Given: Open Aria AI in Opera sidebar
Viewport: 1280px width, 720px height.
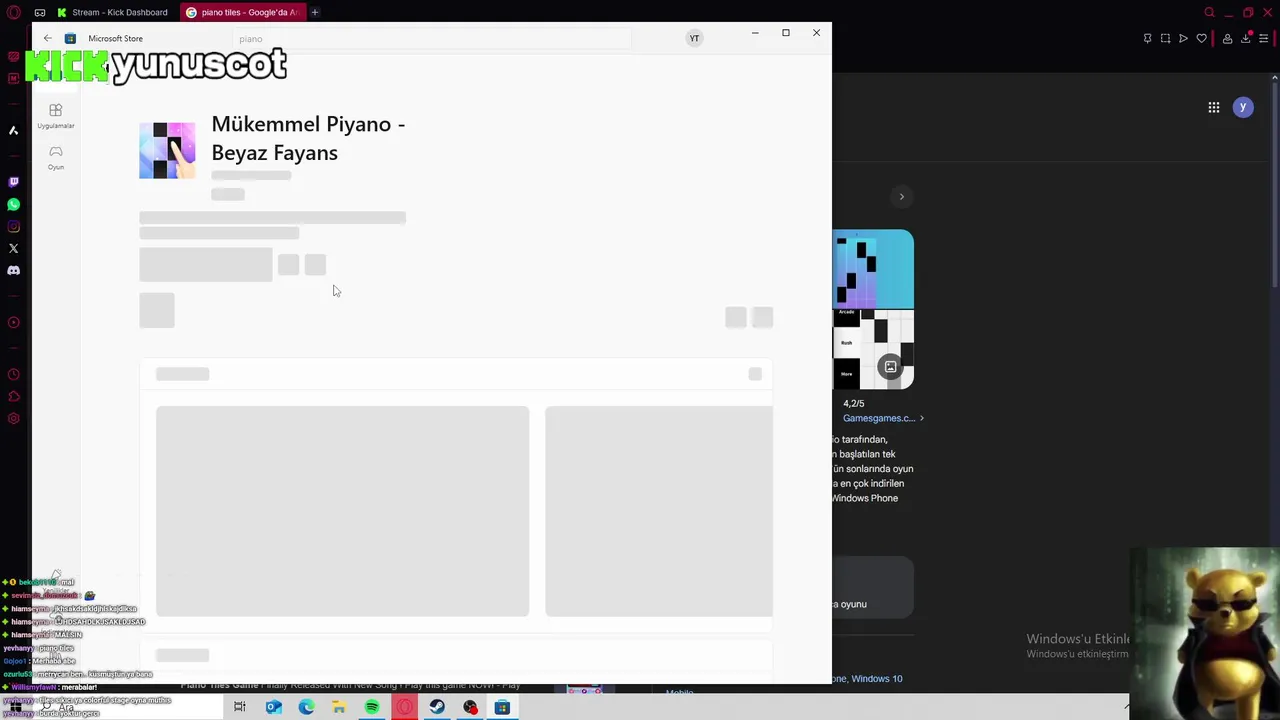Looking at the screenshot, I should tap(13, 130).
